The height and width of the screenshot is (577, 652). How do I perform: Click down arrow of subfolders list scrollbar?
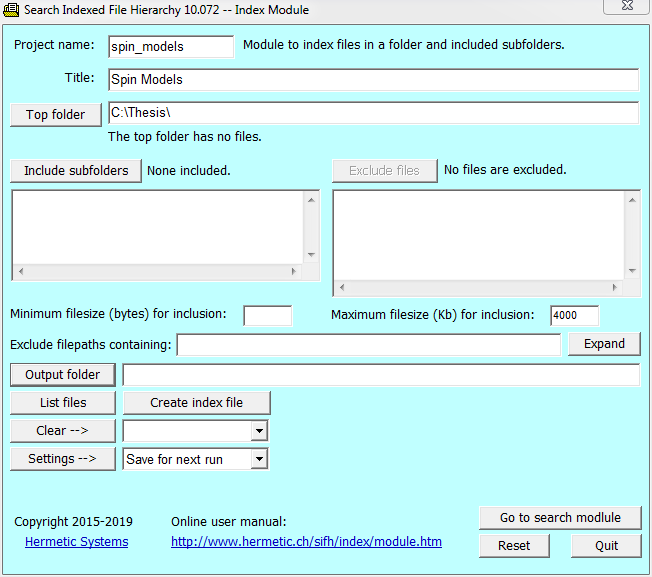point(311,255)
